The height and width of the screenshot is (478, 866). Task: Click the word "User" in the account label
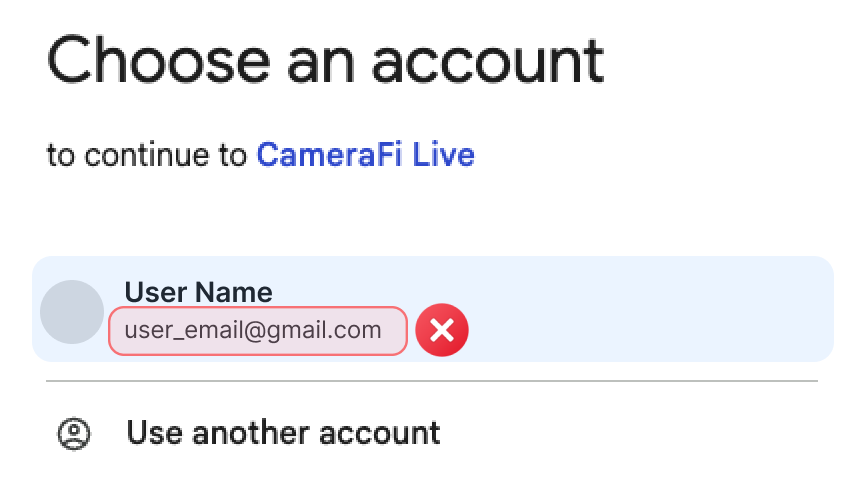pos(154,292)
